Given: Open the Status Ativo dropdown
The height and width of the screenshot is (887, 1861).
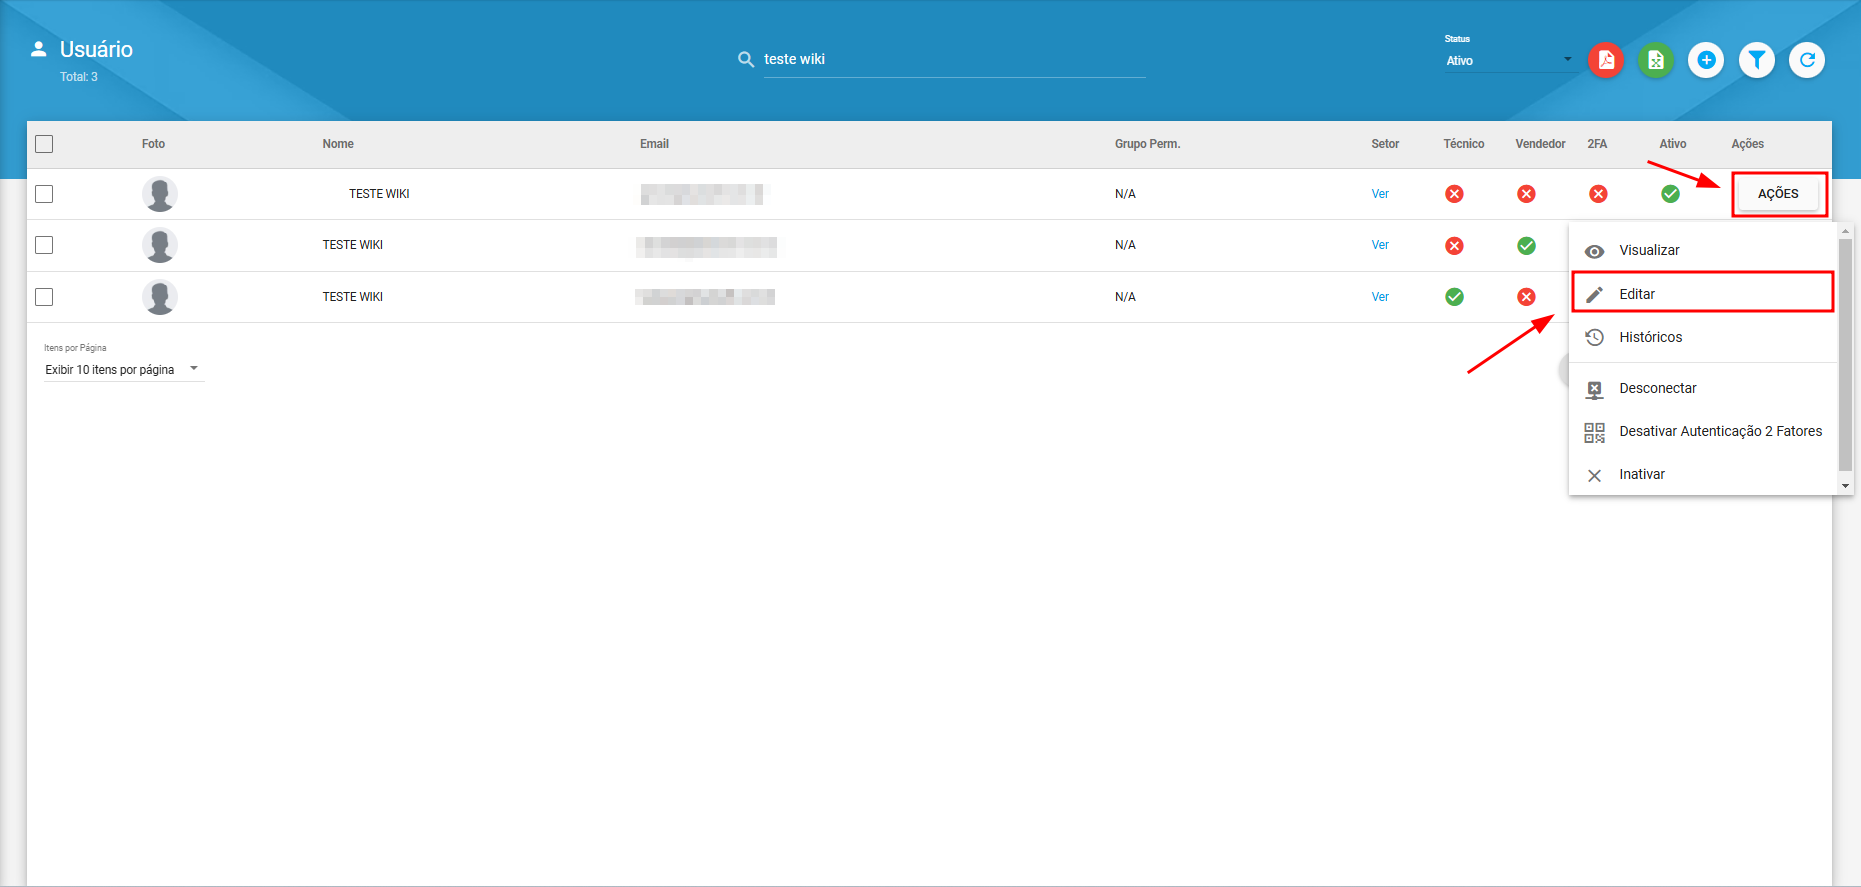Looking at the screenshot, I should click(x=1508, y=60).
